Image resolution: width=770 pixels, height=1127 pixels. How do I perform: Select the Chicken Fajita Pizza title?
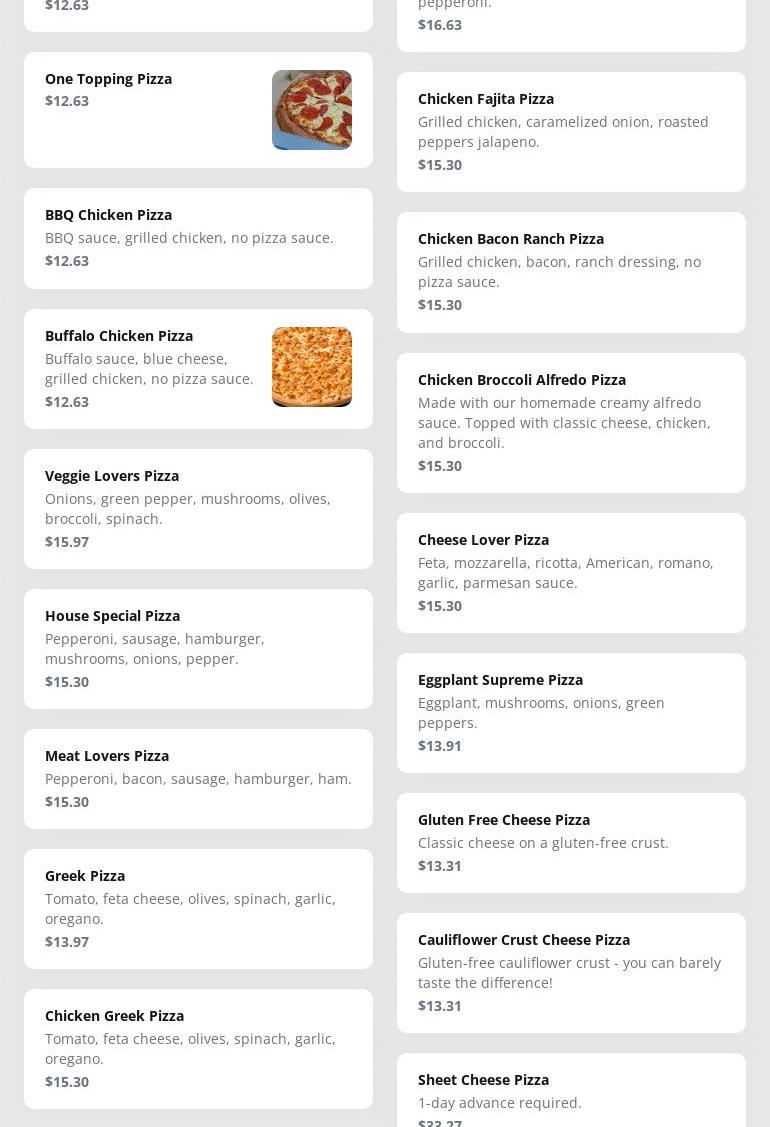[486, 99]
